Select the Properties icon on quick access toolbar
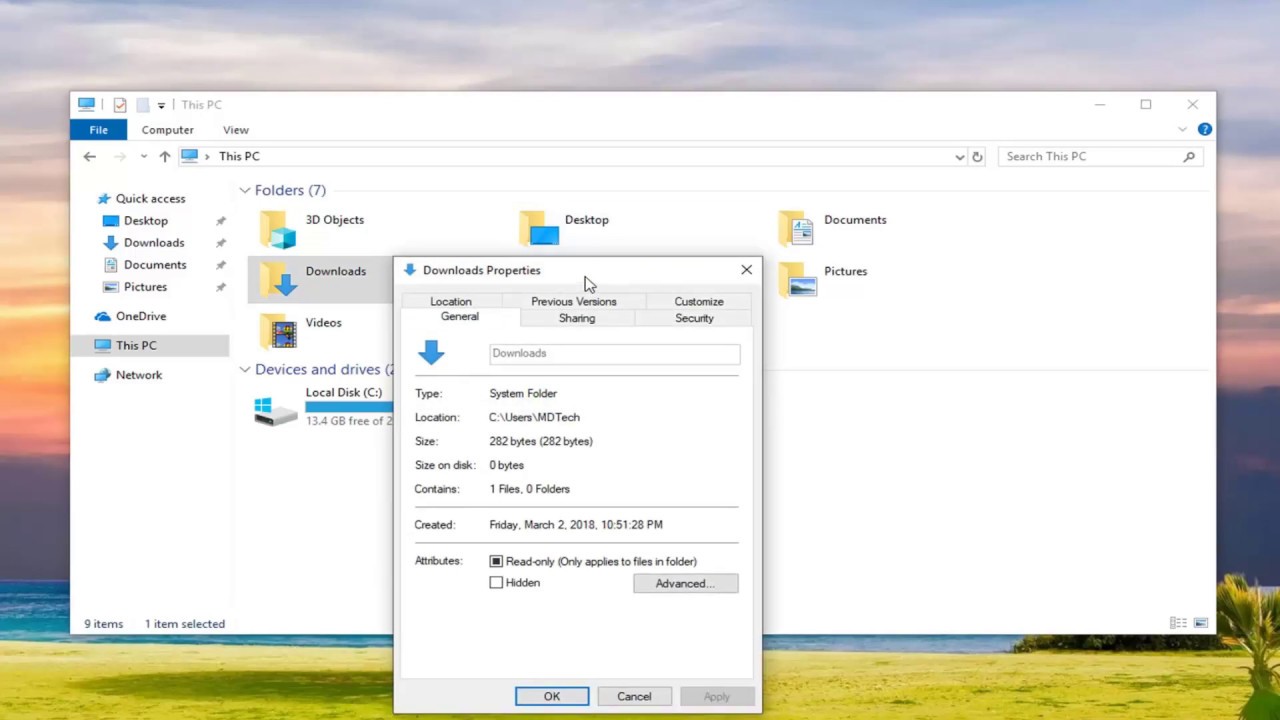 [120, 104]
